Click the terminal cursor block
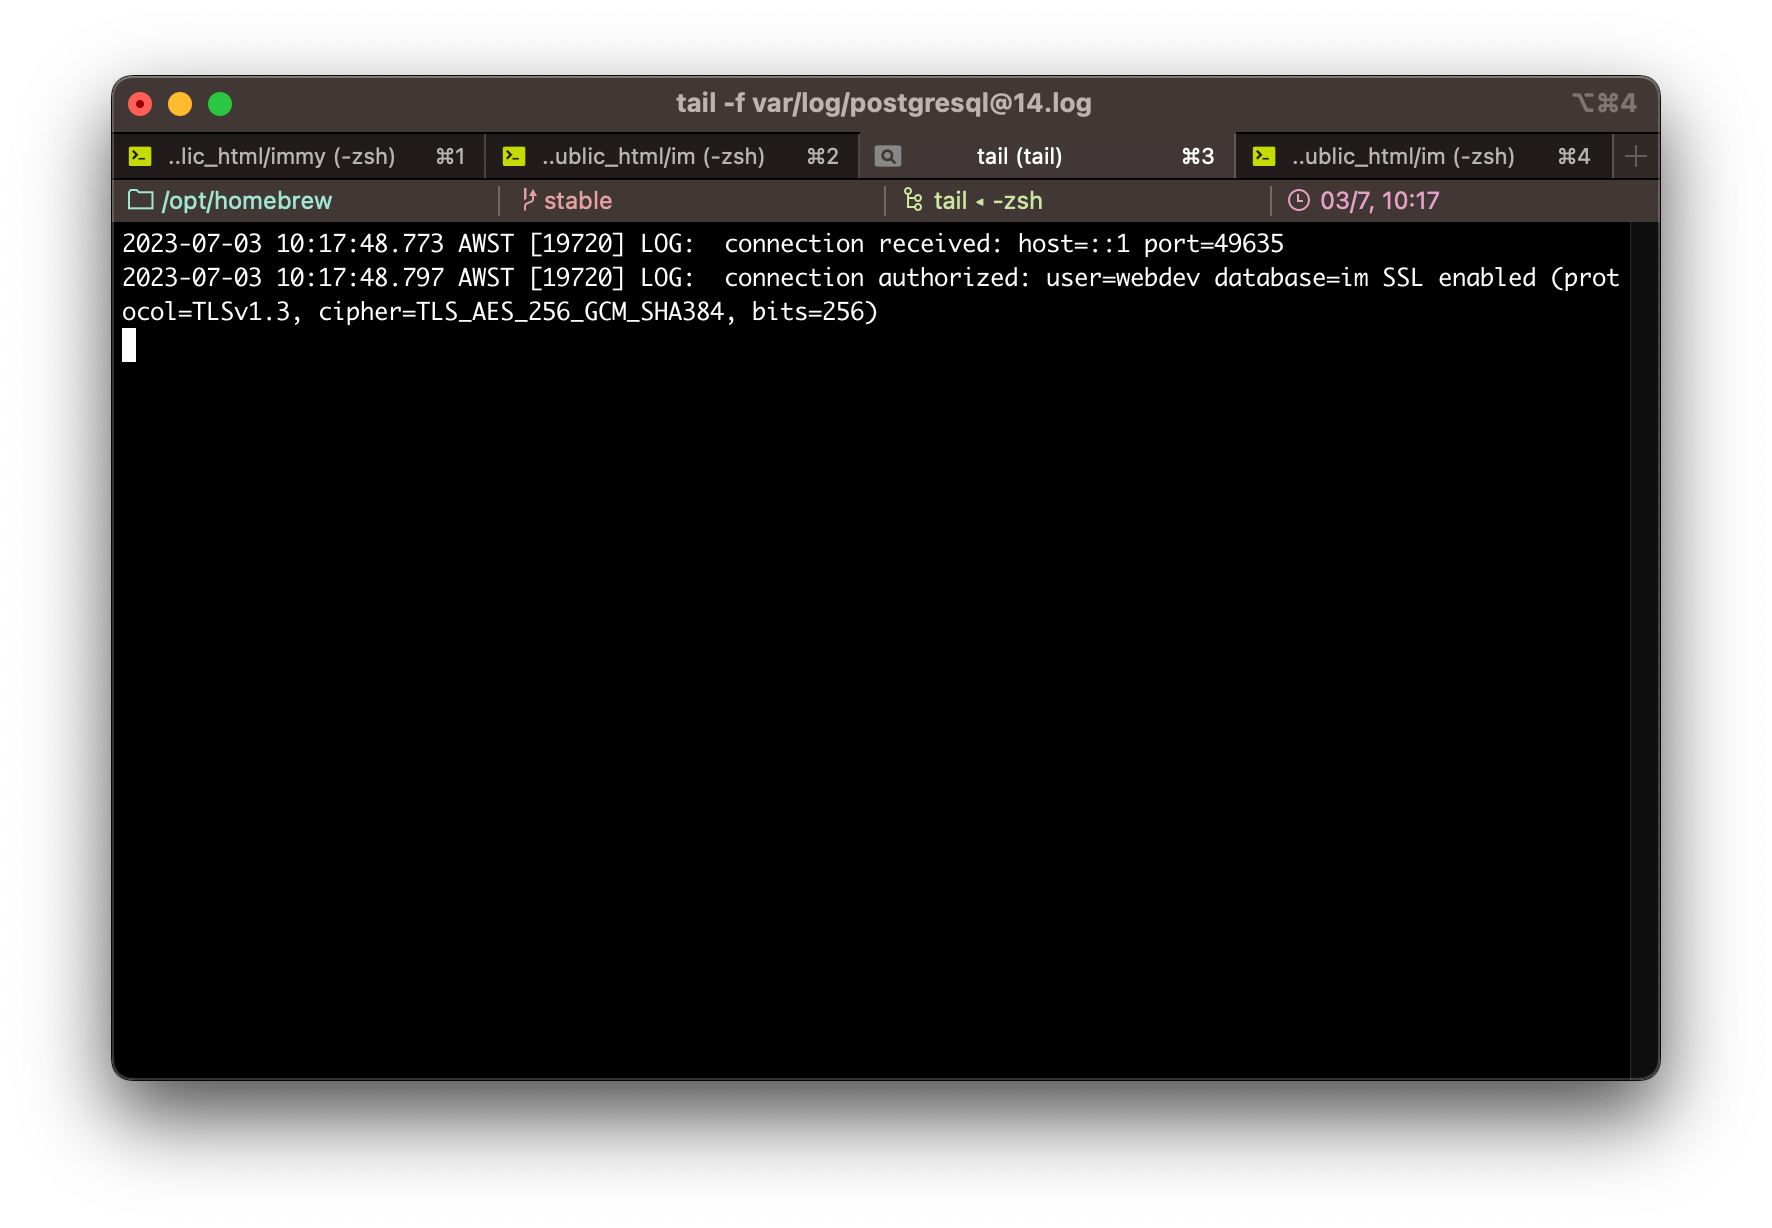This screenshot has width=1772, height=1228. [129, 346]
